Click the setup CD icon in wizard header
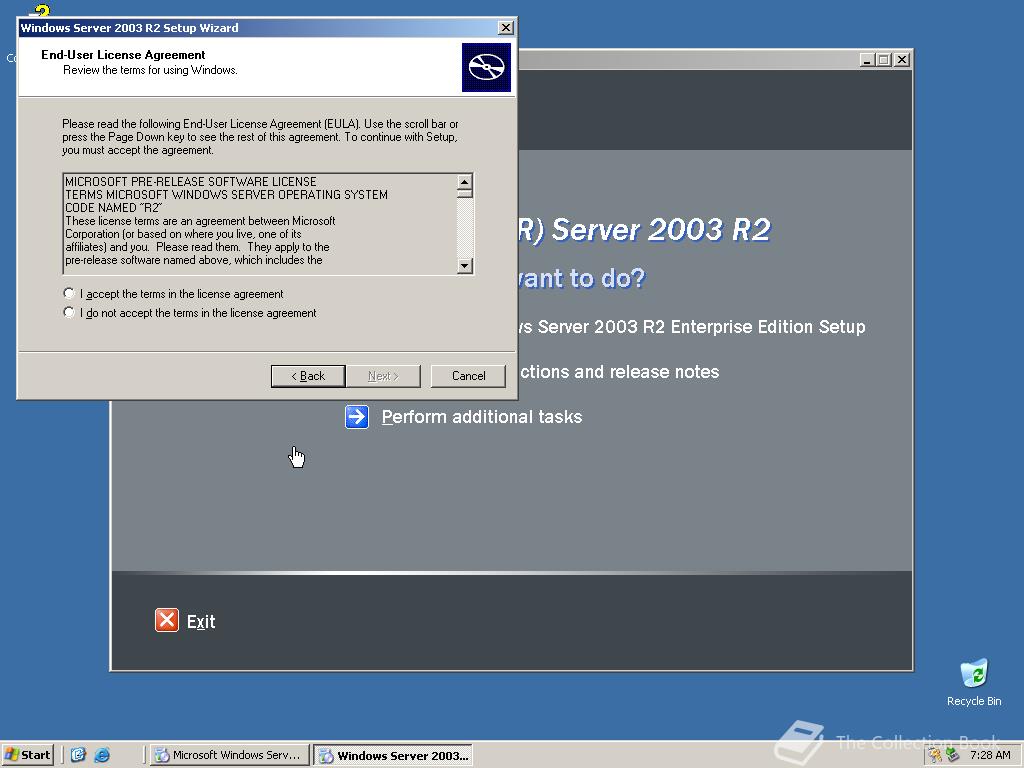This screenshot has height=768, width=1024. tap(486, 67)
